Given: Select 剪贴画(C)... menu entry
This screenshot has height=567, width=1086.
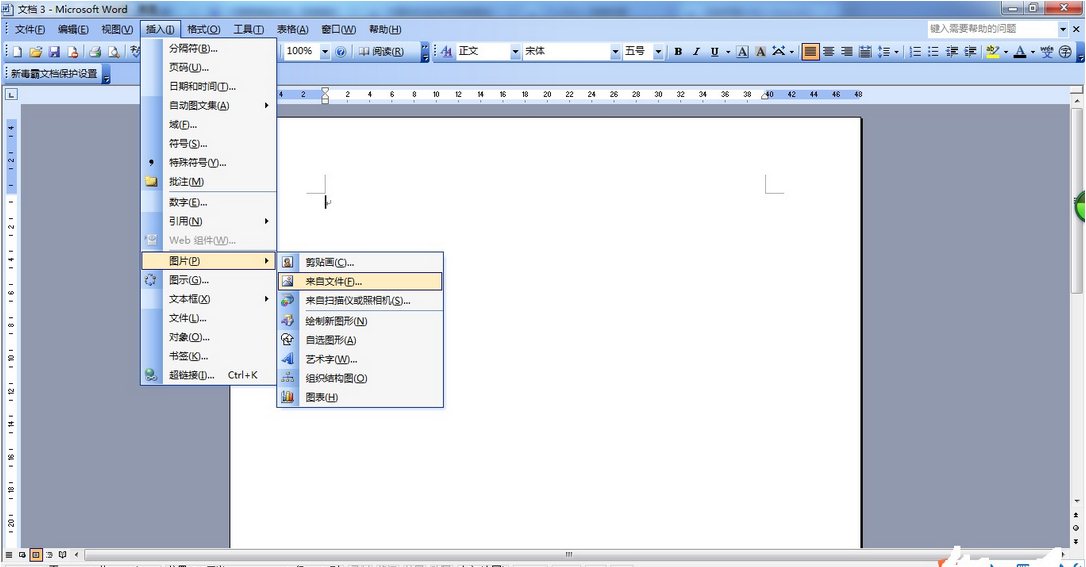Looking at the screenshot, I should pos(359,262).
